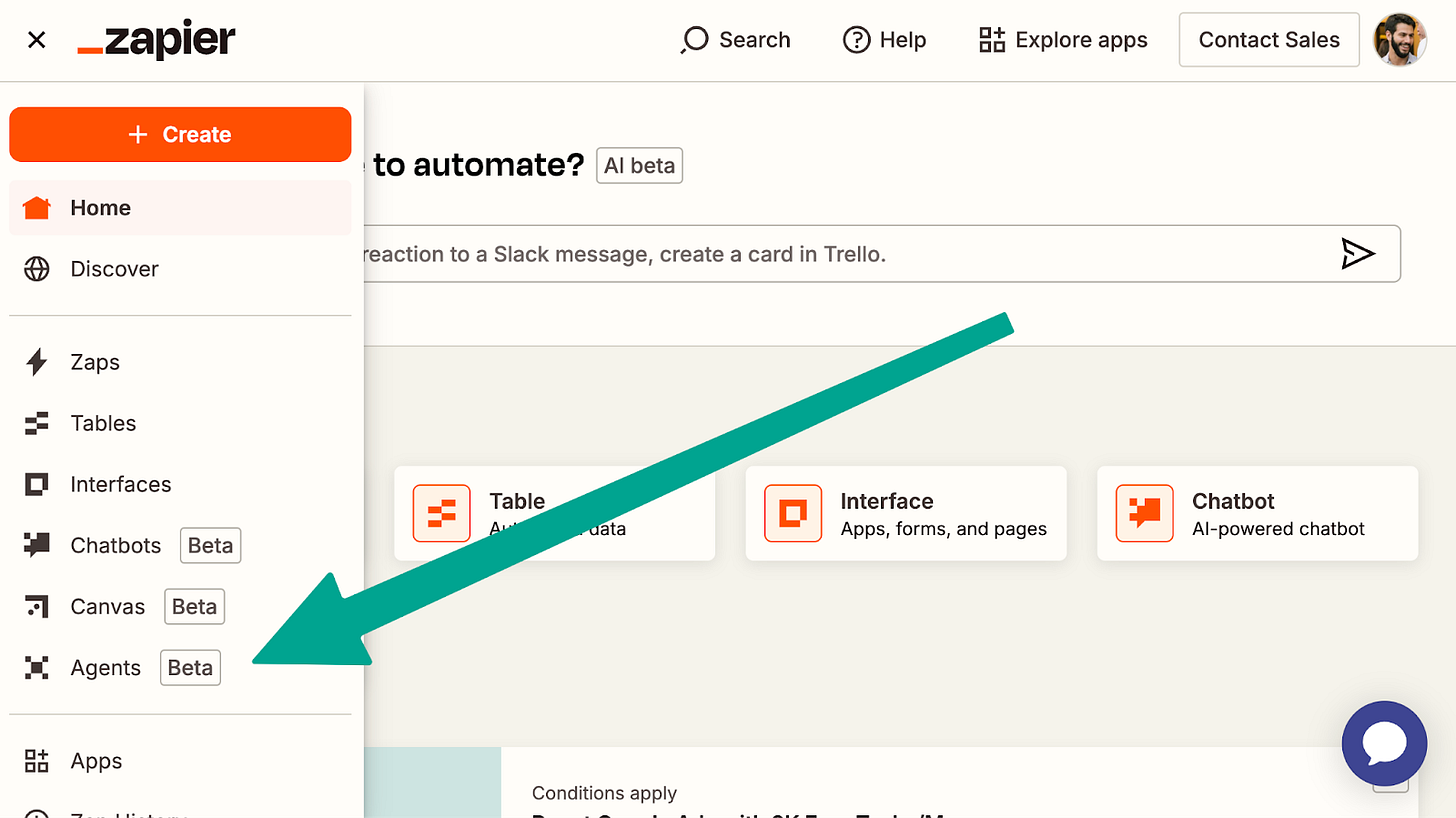Viewport: 1456px width, 818px height.
Task: Click the Beta badge beside Agents
Action: pos(190,667)
